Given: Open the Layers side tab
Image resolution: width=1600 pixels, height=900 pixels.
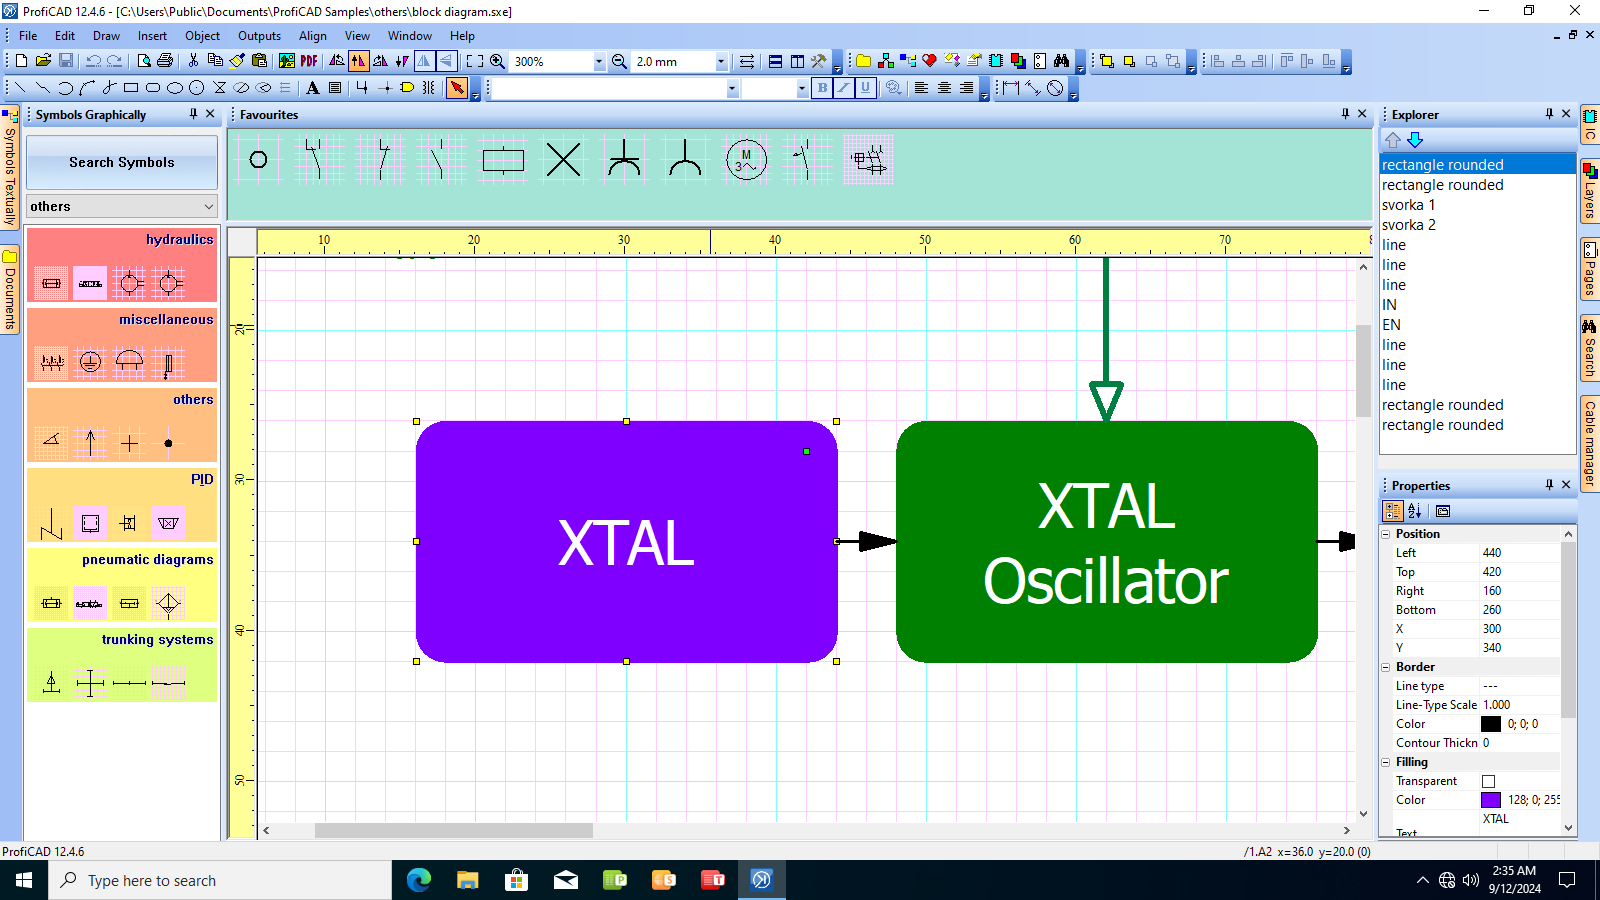Looking at the screenshot, I should [1589, 190].
